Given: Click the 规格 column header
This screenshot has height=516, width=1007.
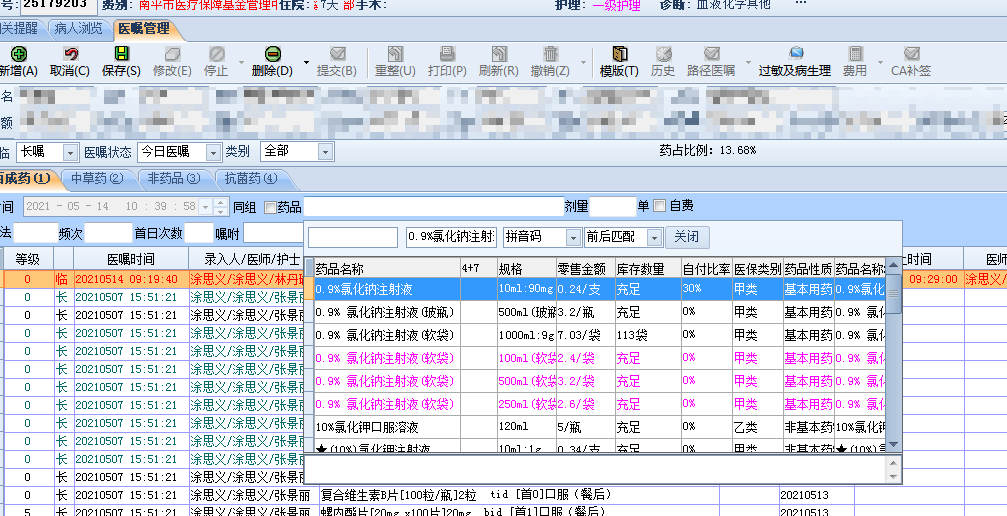Looking at the screenshot, I should 527,269.
